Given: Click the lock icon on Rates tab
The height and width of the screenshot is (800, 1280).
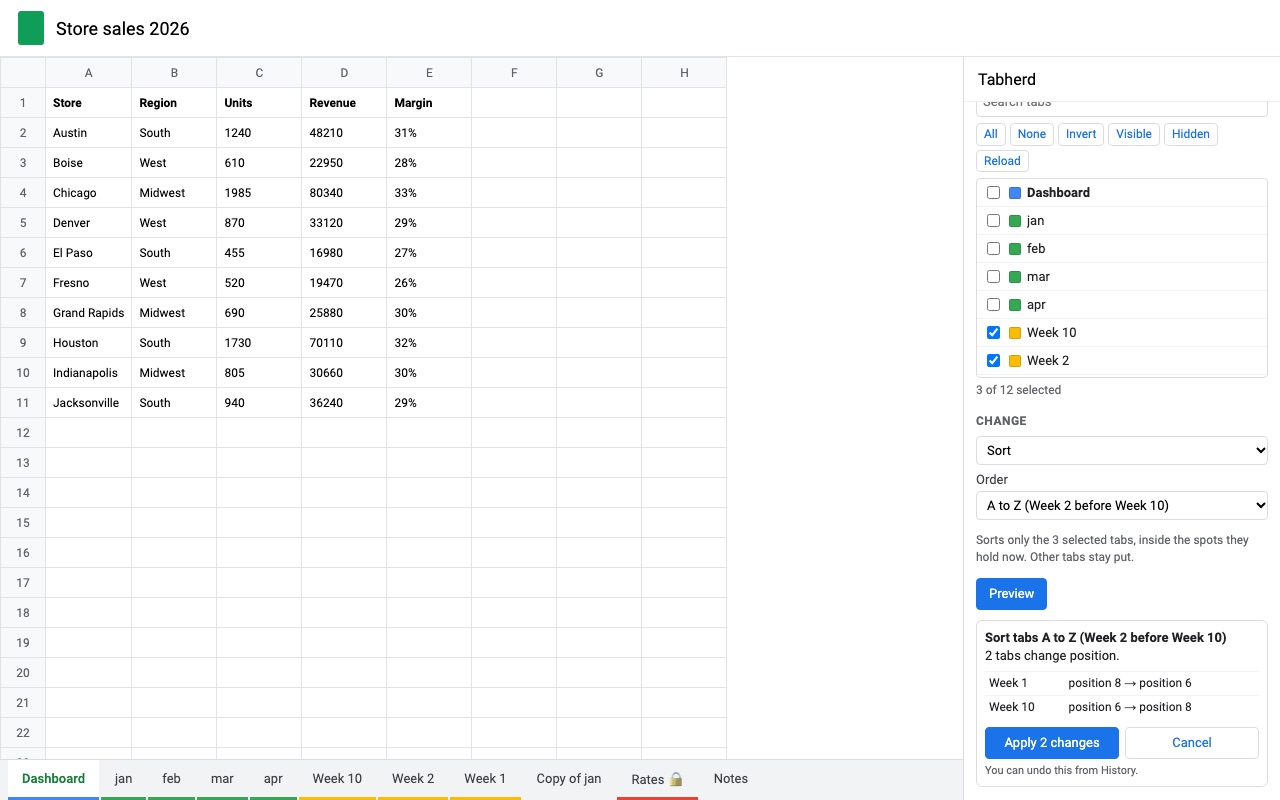Looking at the screenshot, I should [x=676, y=779].
